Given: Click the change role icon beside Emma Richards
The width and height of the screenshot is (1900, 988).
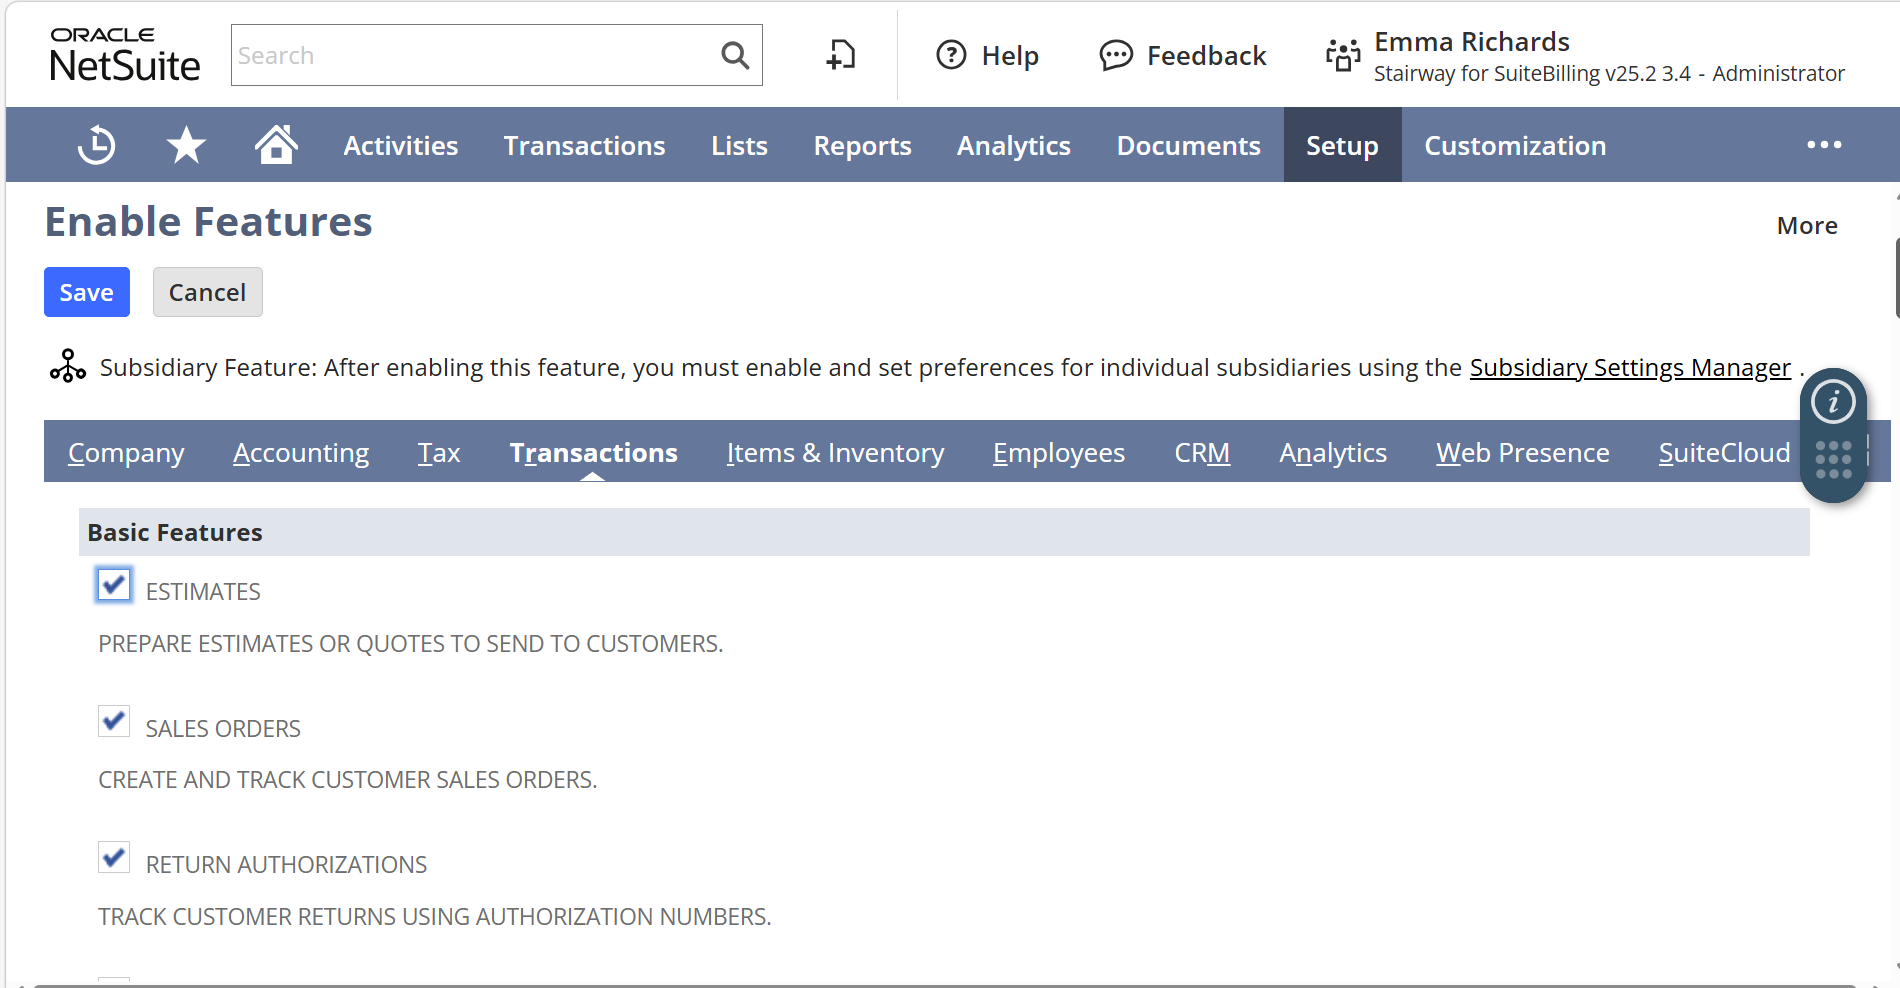Looking at the screenshot, I should point(1343,56).
